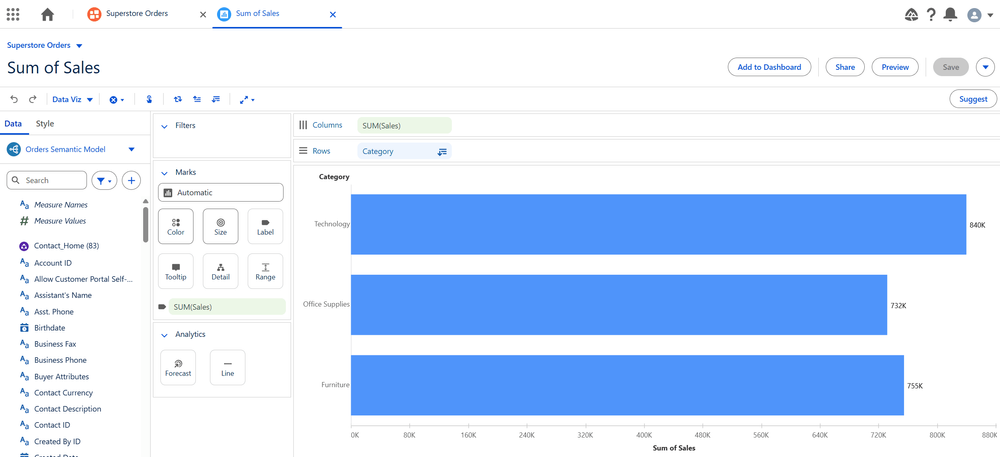This screenshot has height=457, width=1000.
Task: Click the Undo arrow in the toolbar
Action: coord(14,99)
